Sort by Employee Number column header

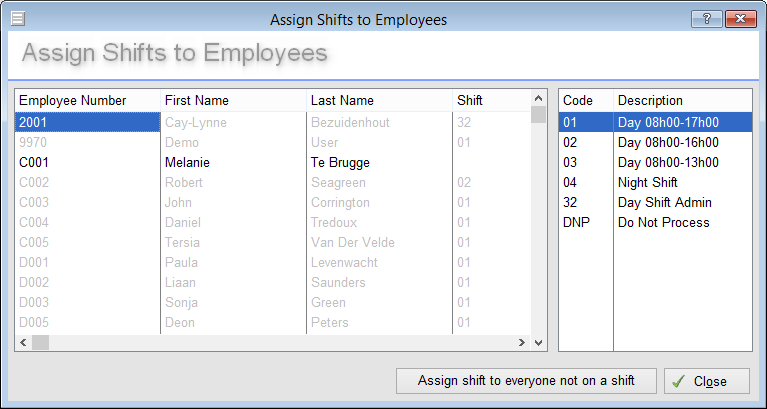(x=87, y=101)
